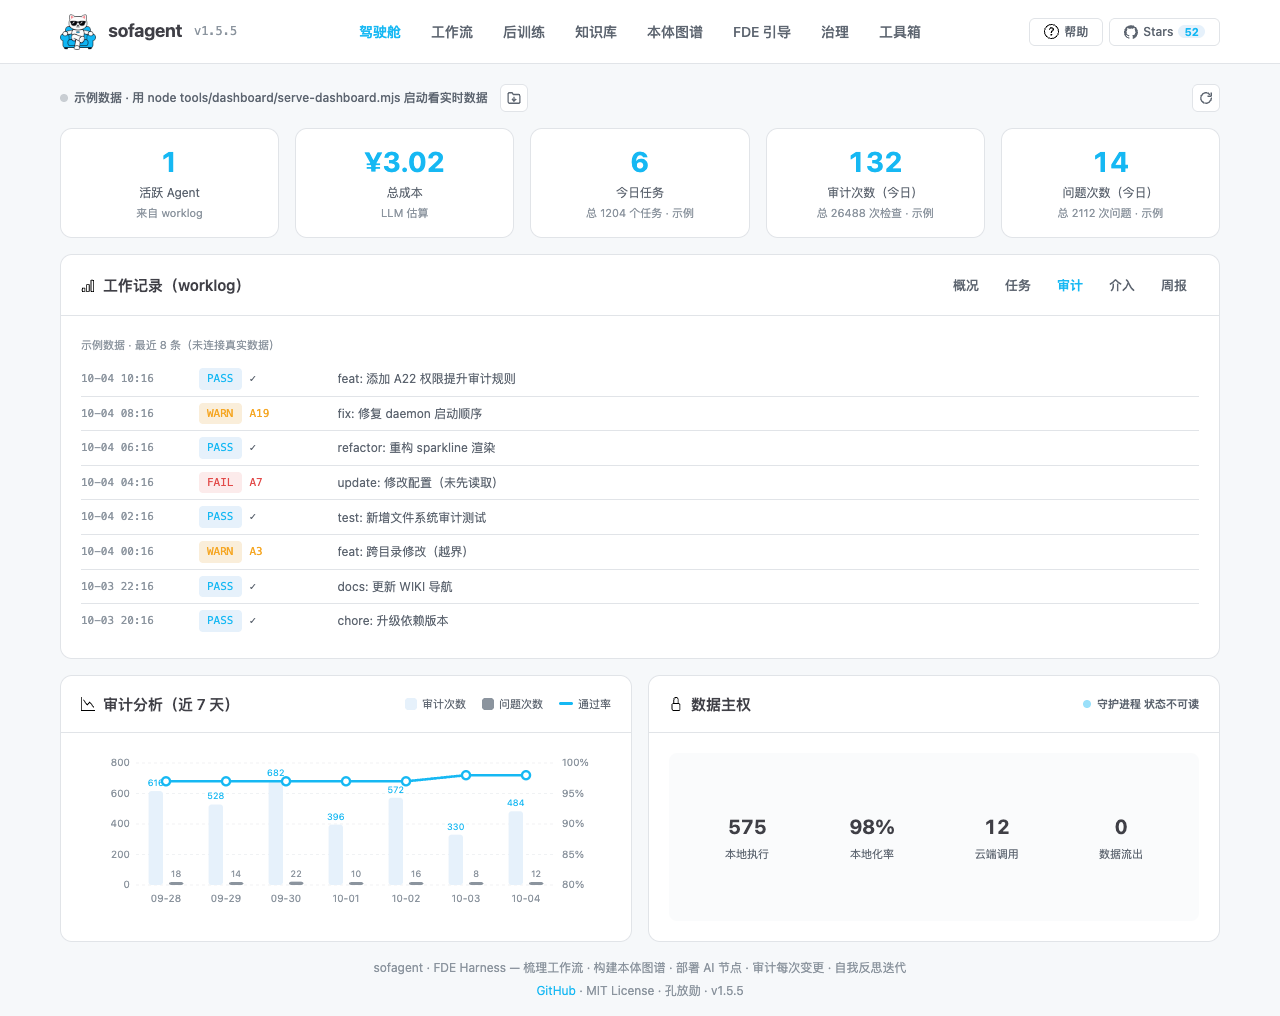Click the 今日任务 card showing 6

point(640,183)
